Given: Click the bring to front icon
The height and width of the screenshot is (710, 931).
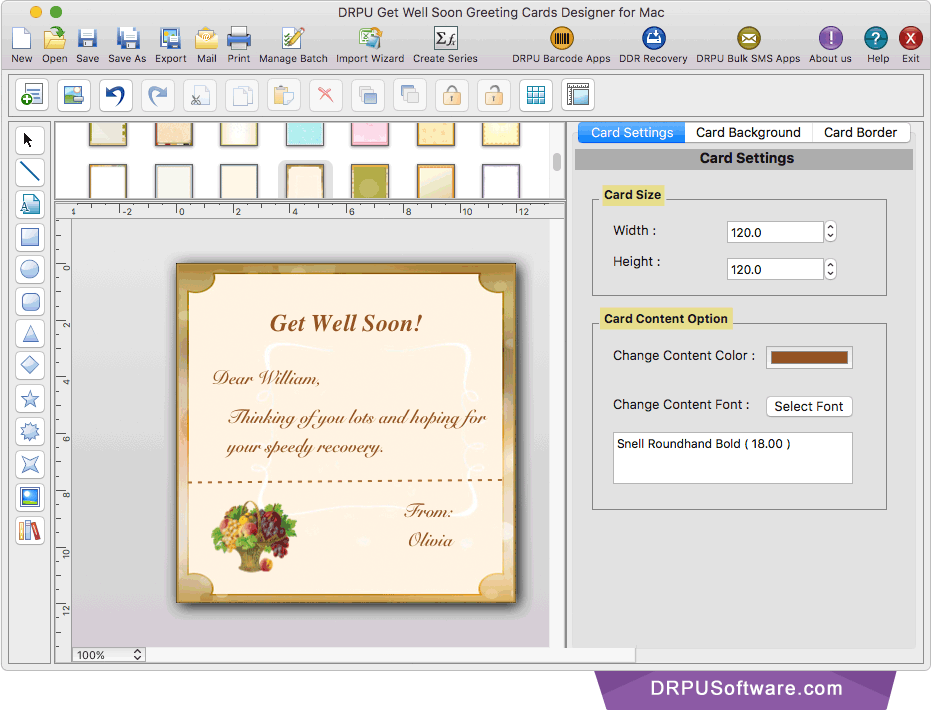Looking at the screenshot, I should tap(368, 95).
